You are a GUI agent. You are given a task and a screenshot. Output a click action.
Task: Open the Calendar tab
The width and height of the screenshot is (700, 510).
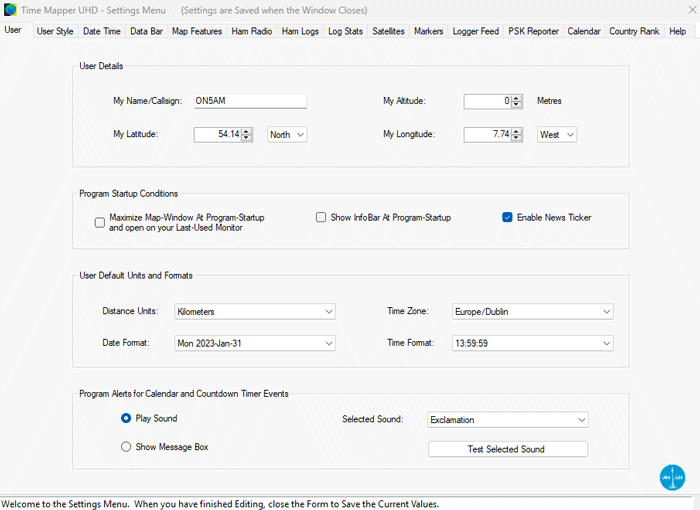pos(584,31)
